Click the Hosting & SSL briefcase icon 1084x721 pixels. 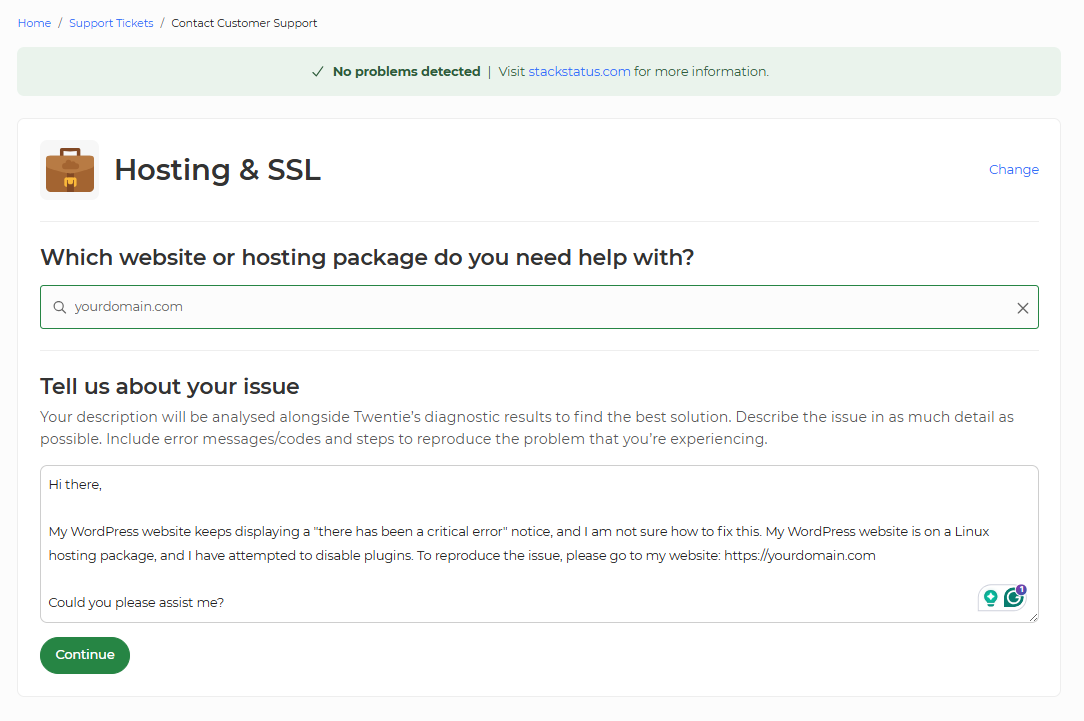pyautogui.click(x=70, y=170)
